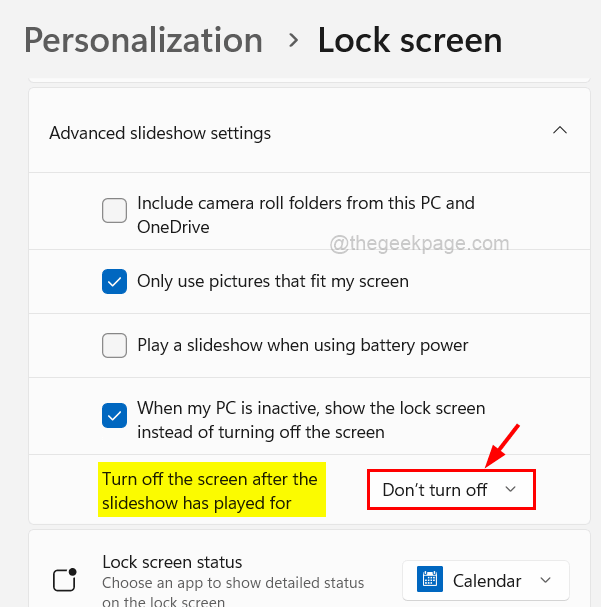Image resolution: width=601 pixels, height=607 pixels.
Task: Collapse Advanced slideshow settings chevron
Action: (x=560, y=131)
